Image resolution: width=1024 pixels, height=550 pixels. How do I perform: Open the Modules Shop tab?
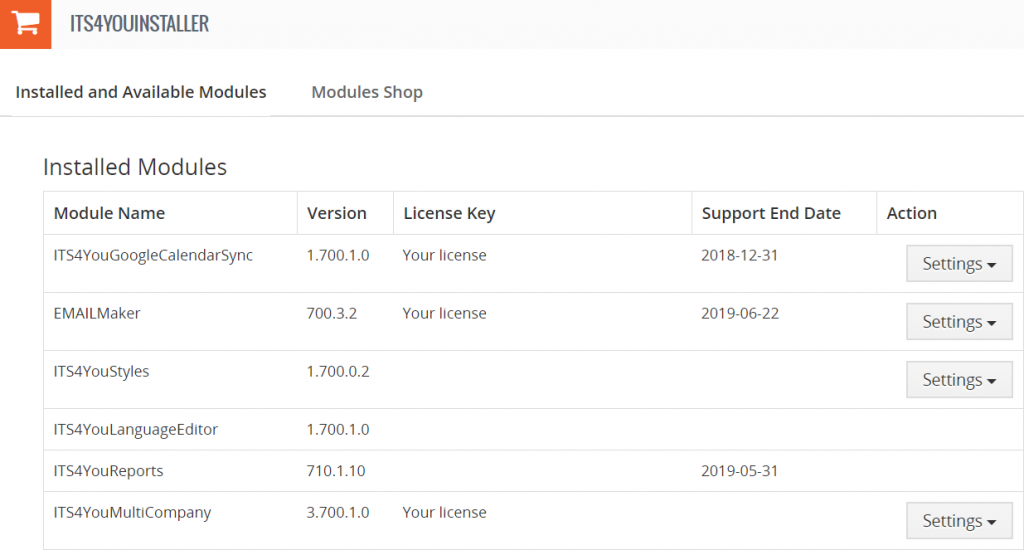pyautogui.click(x=367, y=92)
